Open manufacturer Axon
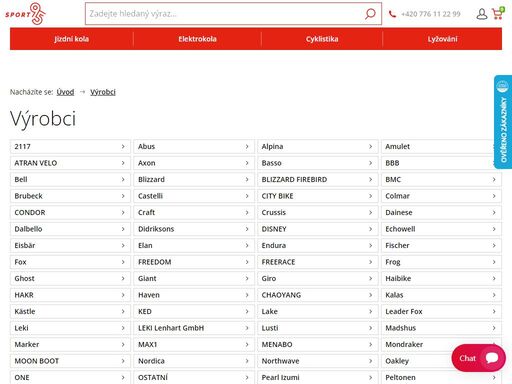This screenshot has height=384, width=512. 194,163
